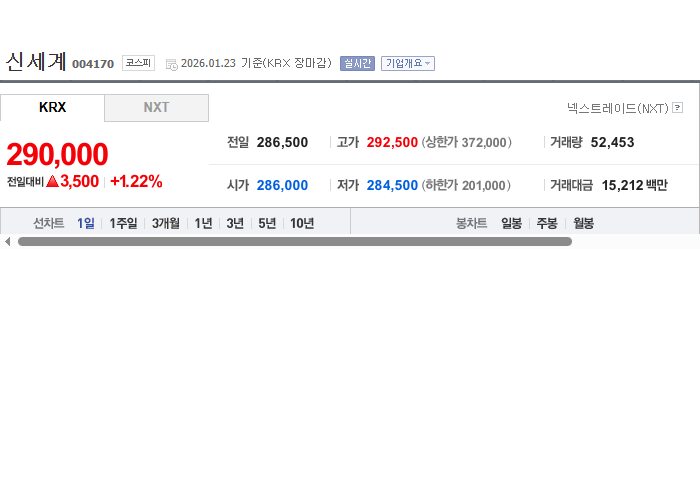
Task: Select the 1일 line chart period
Action: point(86,223)
